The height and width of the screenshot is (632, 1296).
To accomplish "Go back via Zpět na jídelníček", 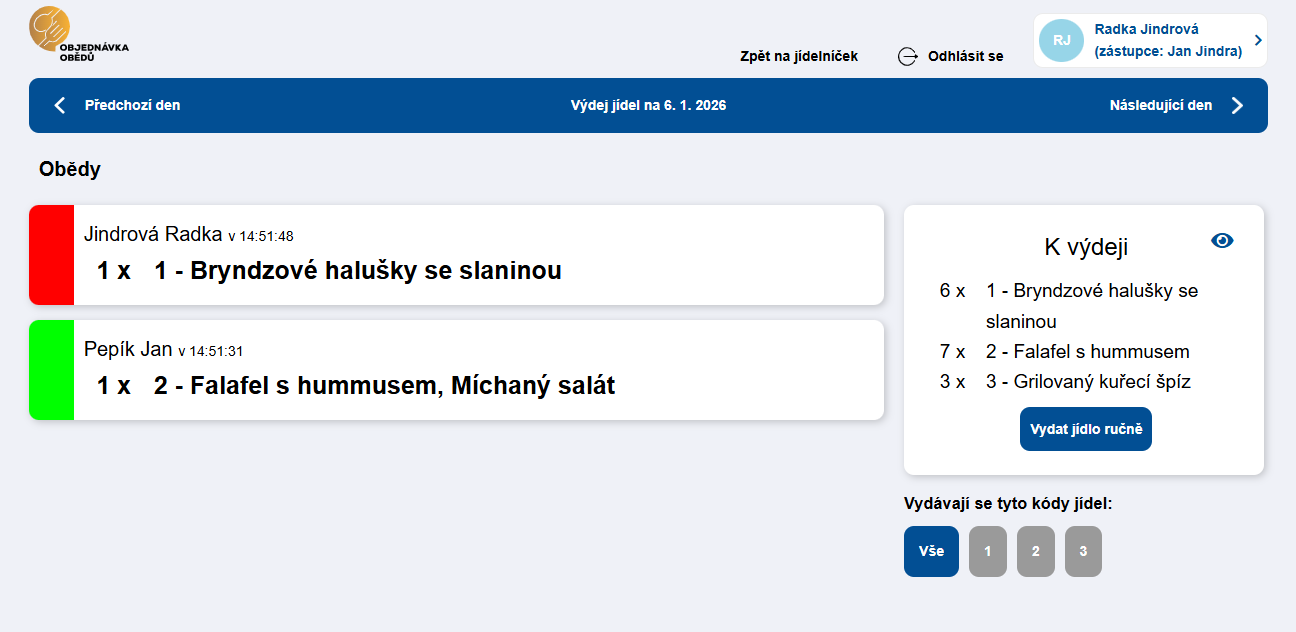I will 798,56.
